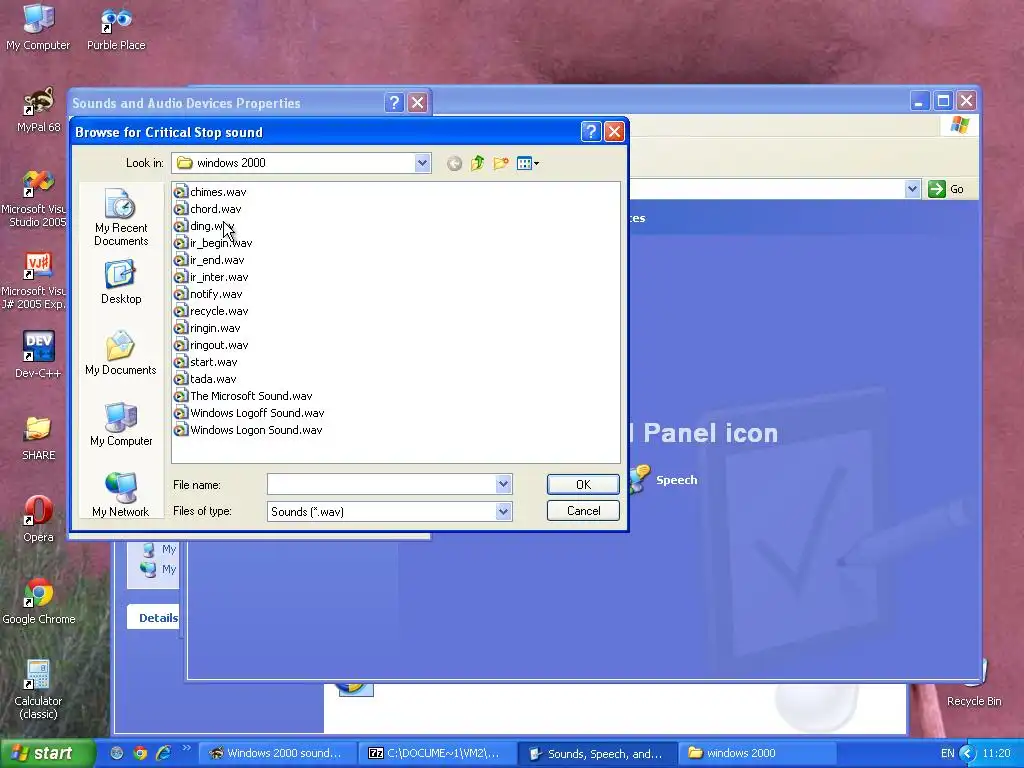Screen dimensions: 1024x768
Task: Click the MyPal 68 desktop icon
Action: (x=38, y=109)
